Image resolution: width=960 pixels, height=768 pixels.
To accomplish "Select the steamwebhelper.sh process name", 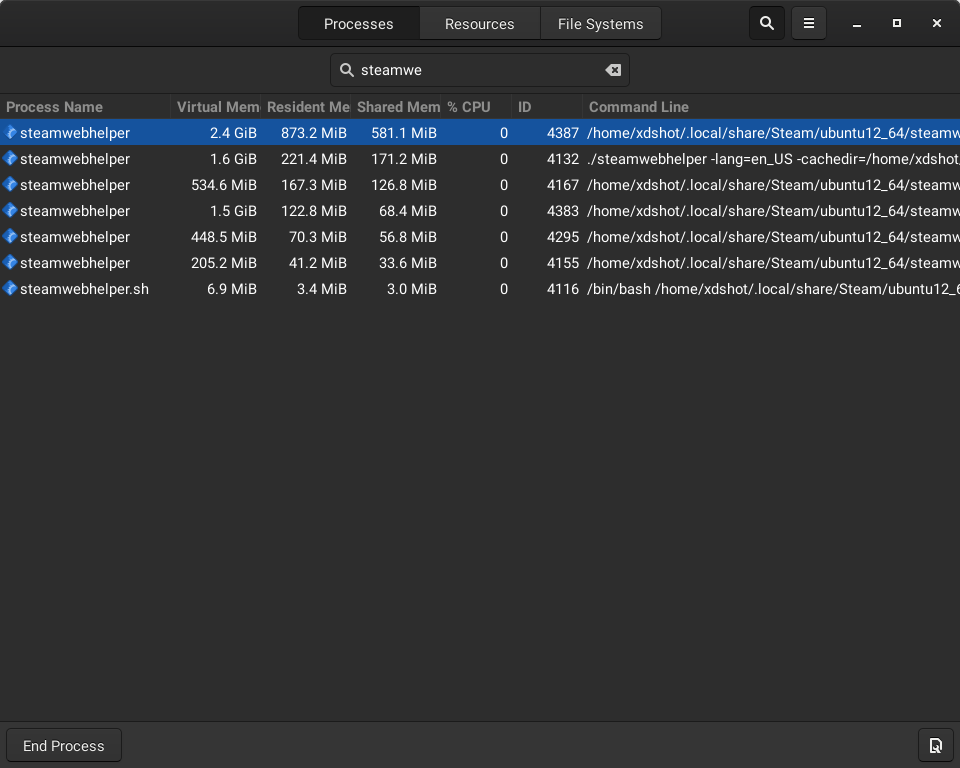I will click(84, 289).
